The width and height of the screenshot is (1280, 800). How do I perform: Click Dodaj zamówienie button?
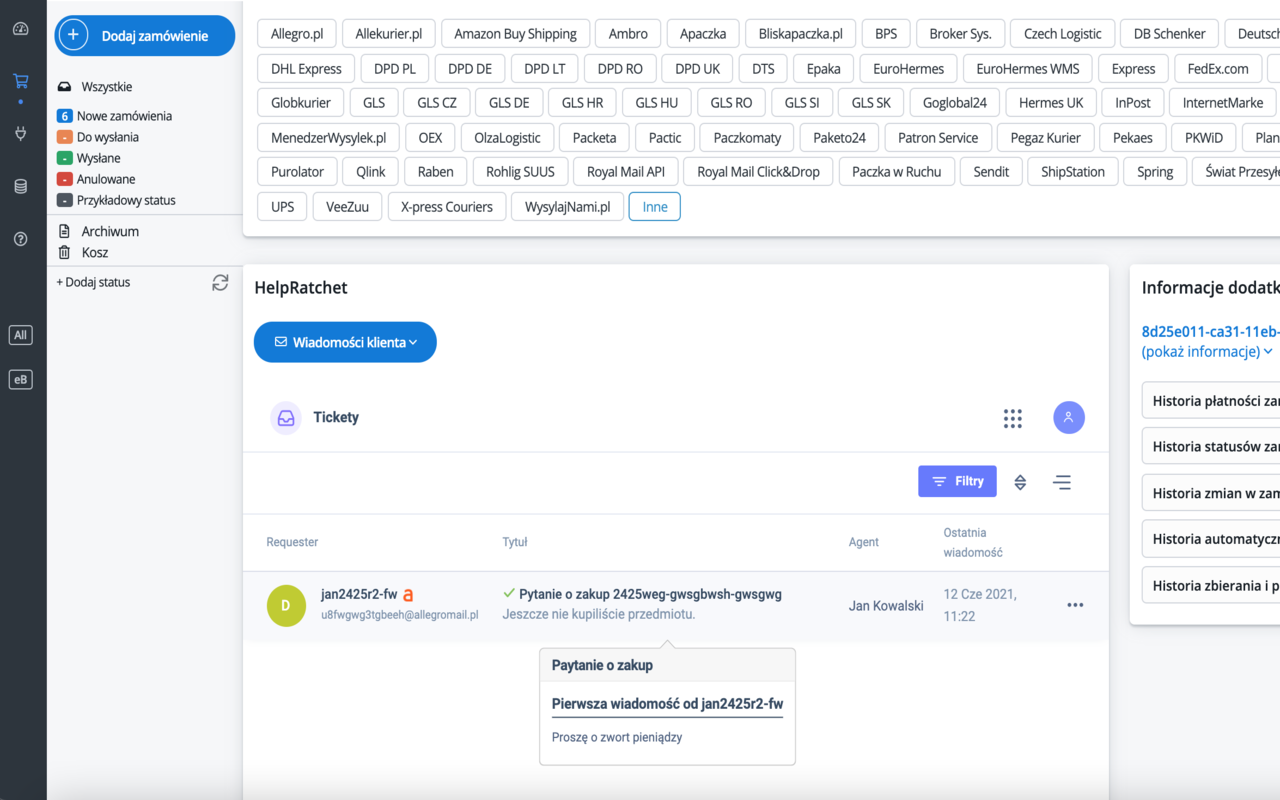(x=144, y=35)
